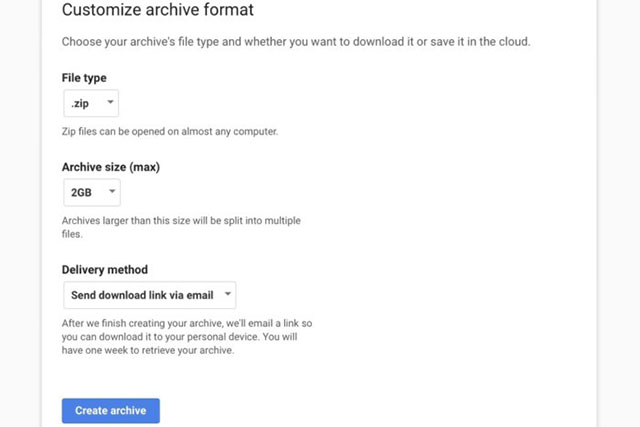The height and width of the screenshot is (427, 640).
Task: Click the Customize archive format heading
Action: coord(157,11)
